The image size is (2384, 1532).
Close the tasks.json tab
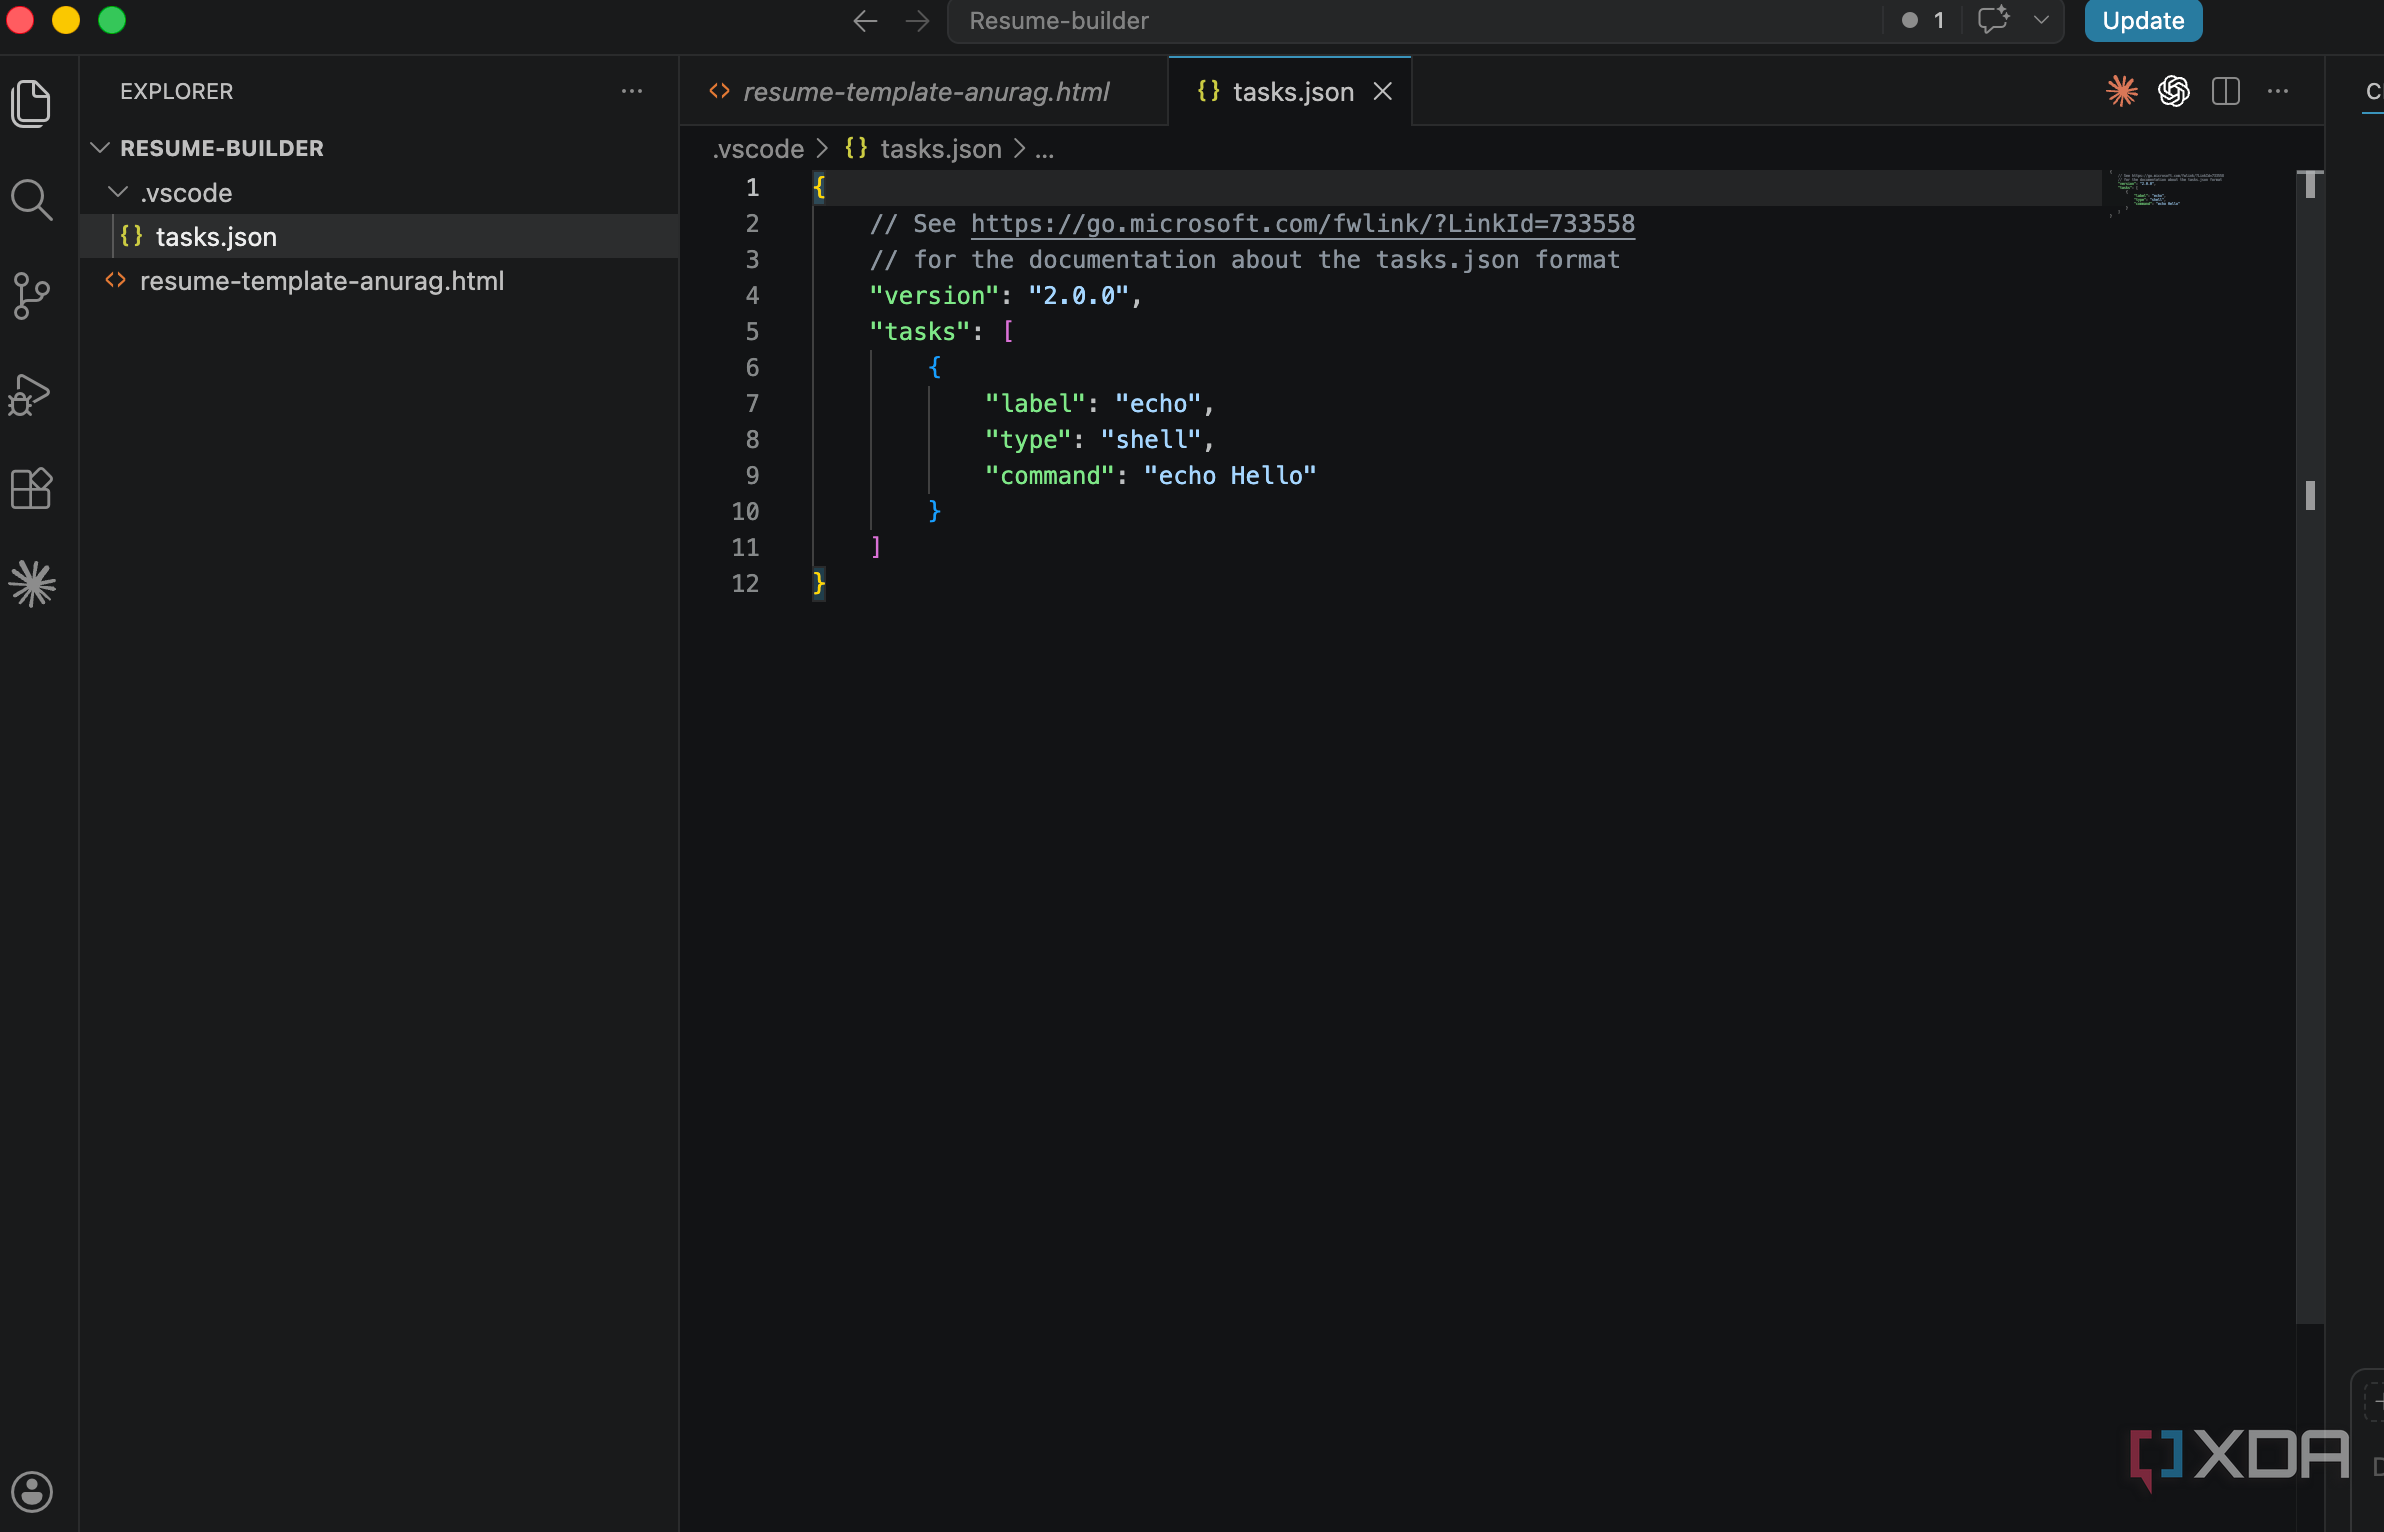(1382, 91)
